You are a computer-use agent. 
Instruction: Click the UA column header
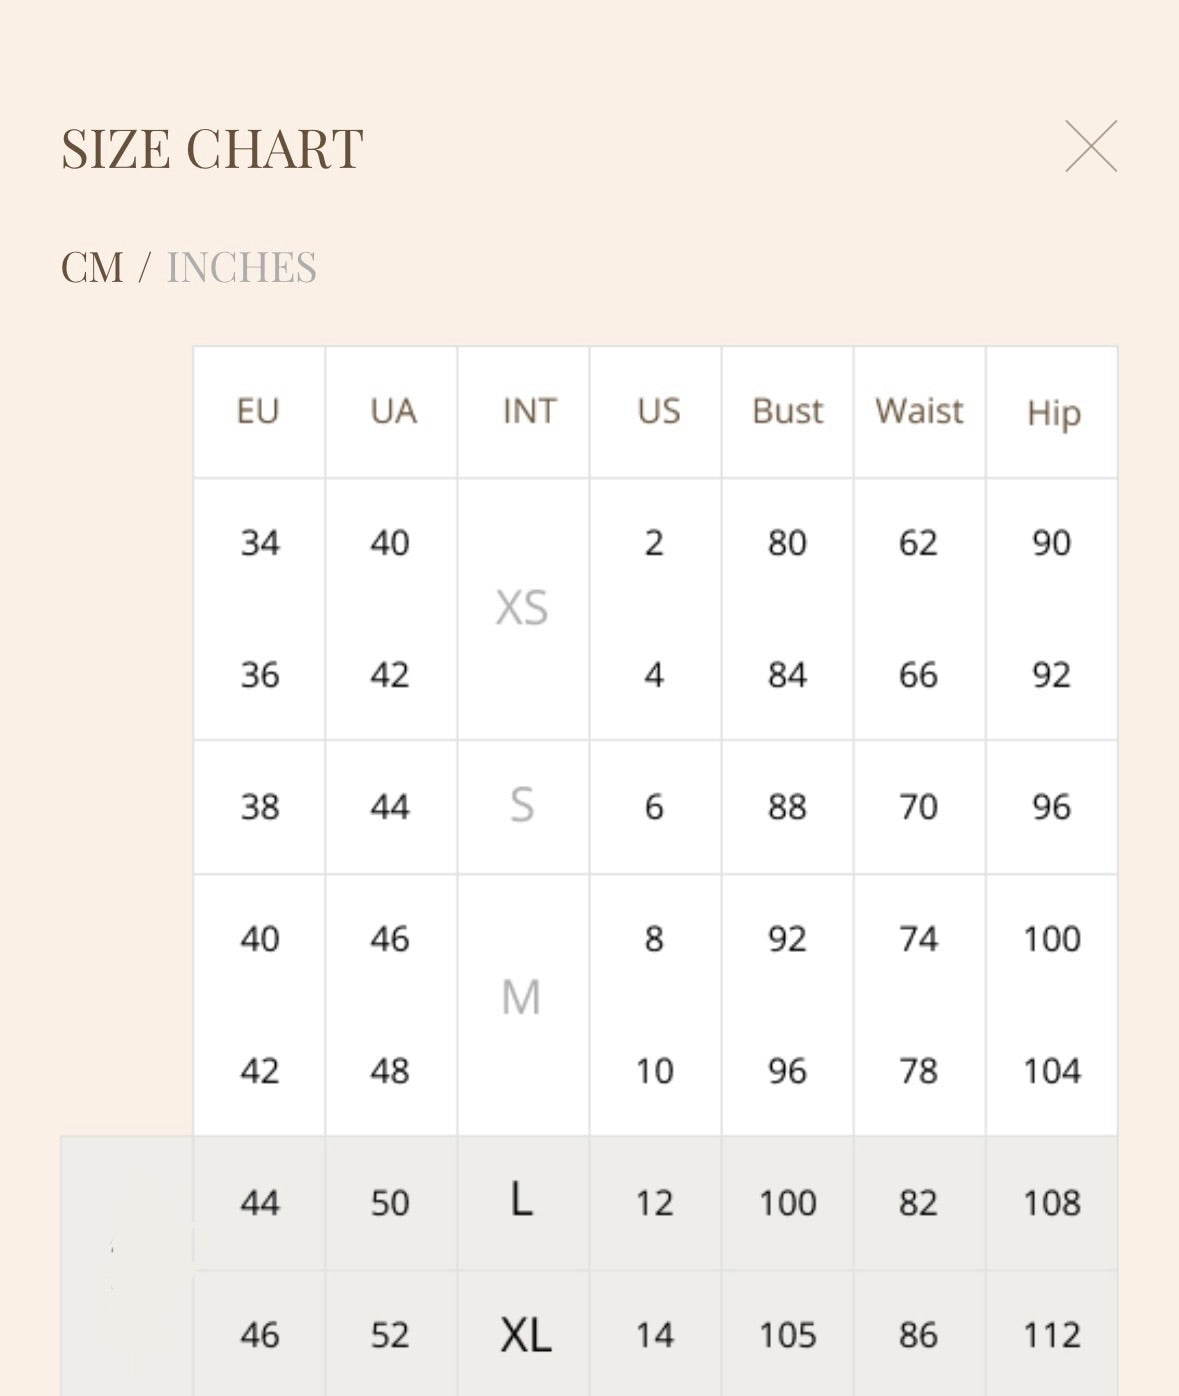[392, 411]
